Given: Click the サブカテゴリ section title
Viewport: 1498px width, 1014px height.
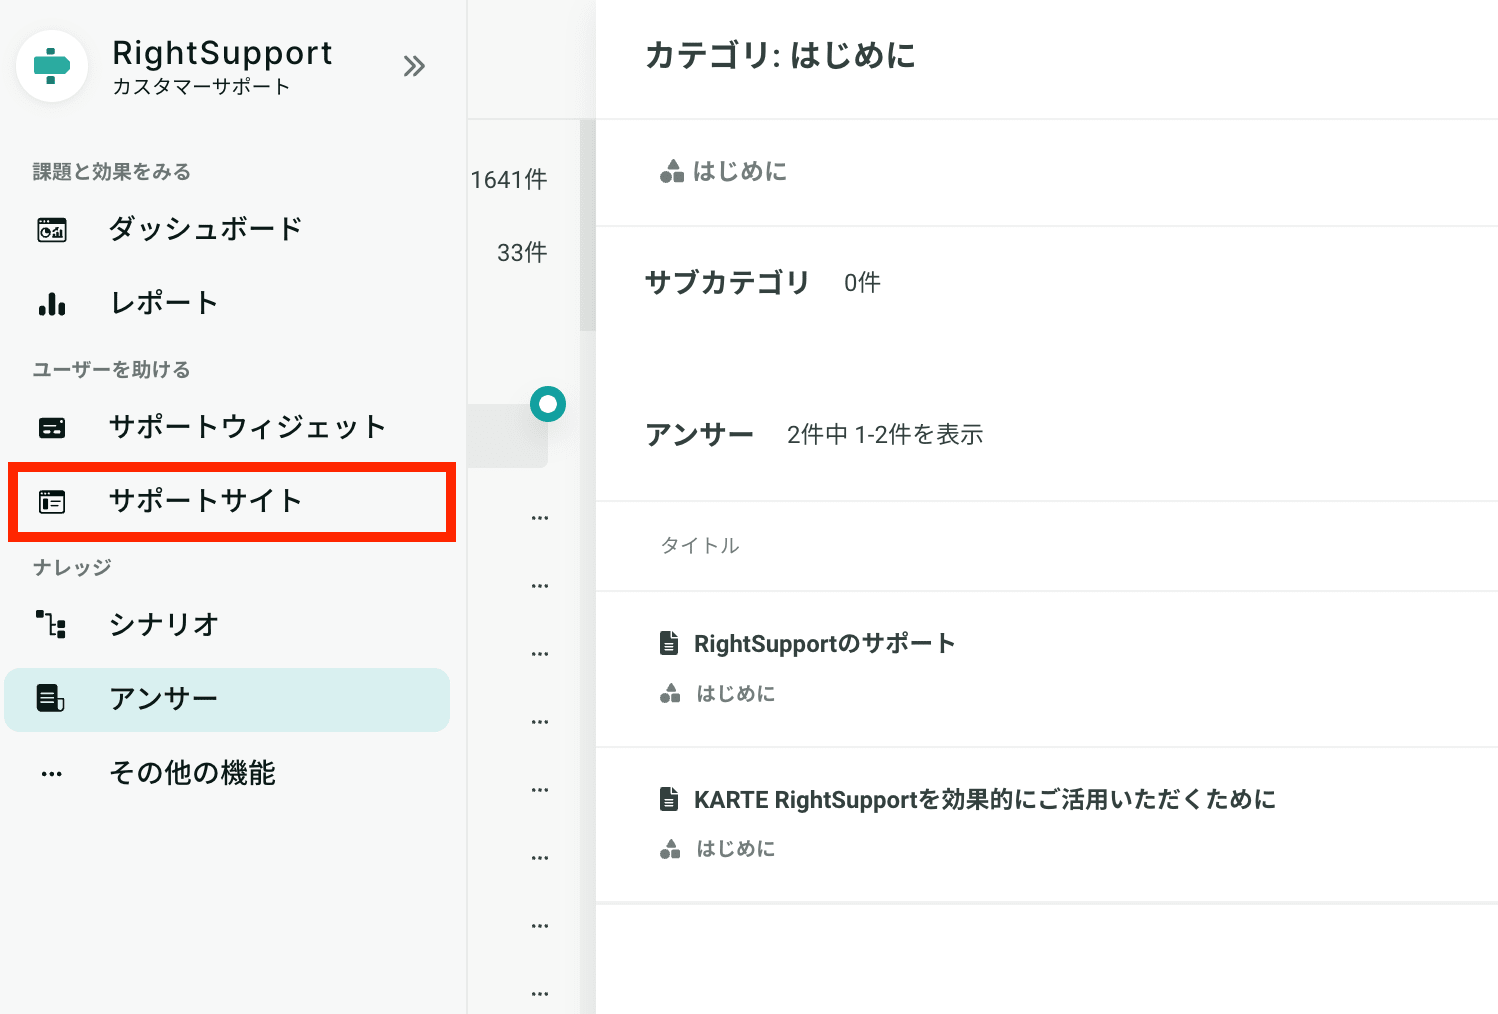Looking at the screenshot, I should click(x=727, y=283).
